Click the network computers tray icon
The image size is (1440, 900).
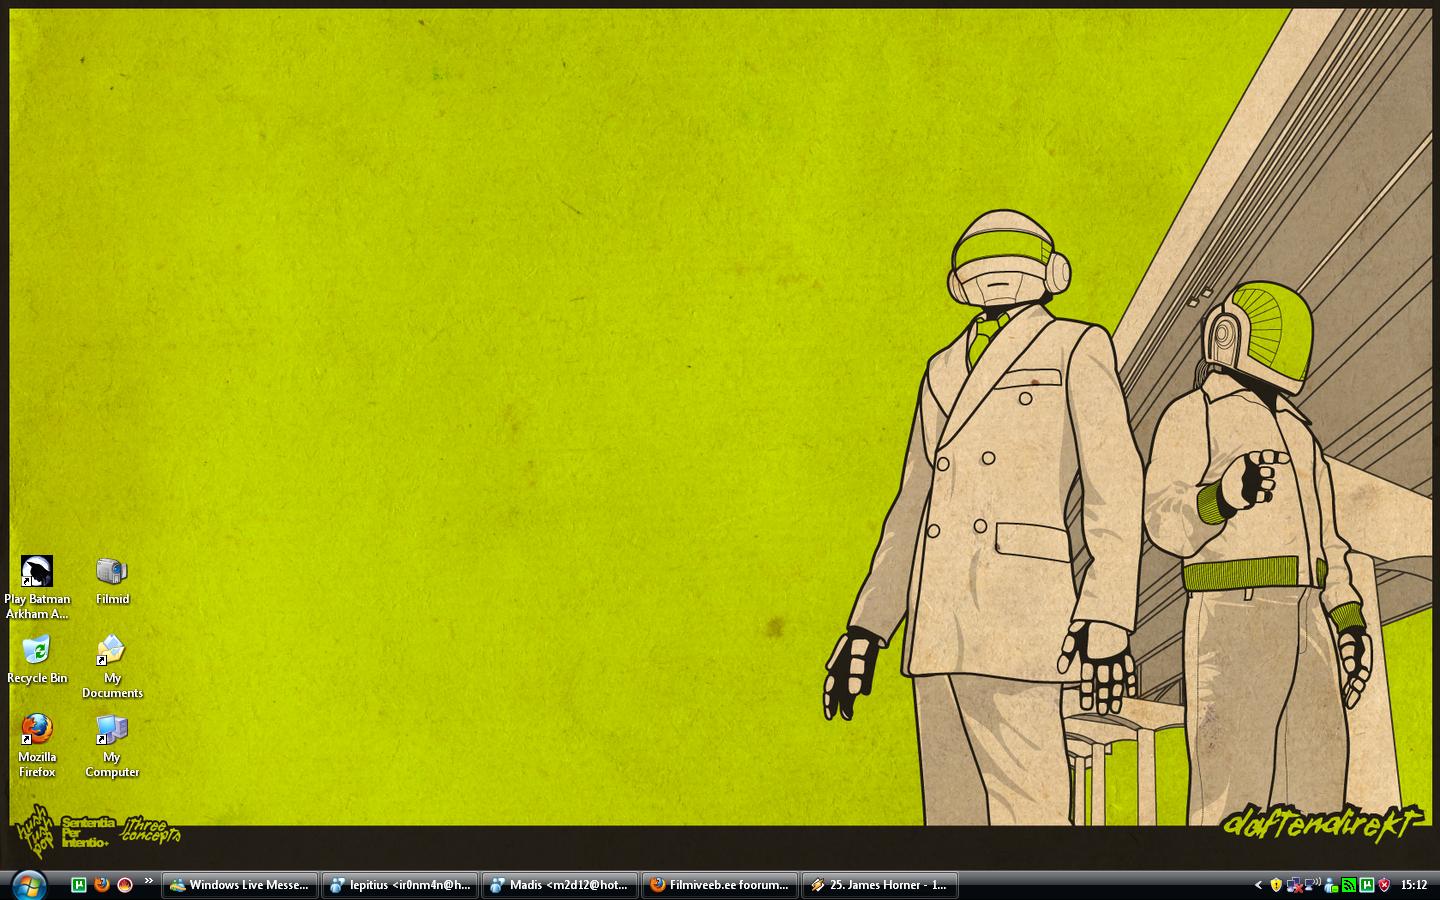(1313, 885)
